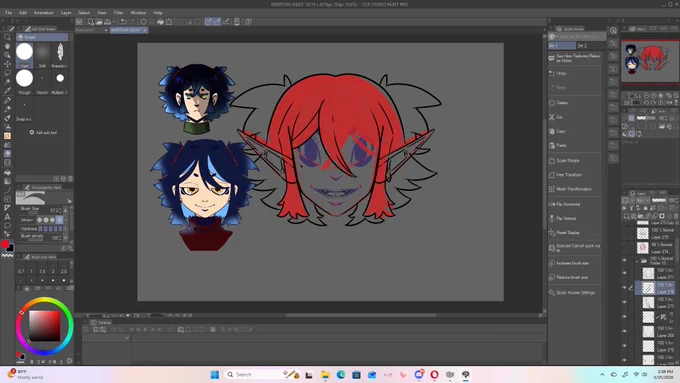This screenshot has height=383, width=680.
Task: Show Layer 275 via its visibility box
Action: click(x=624, y=234)
